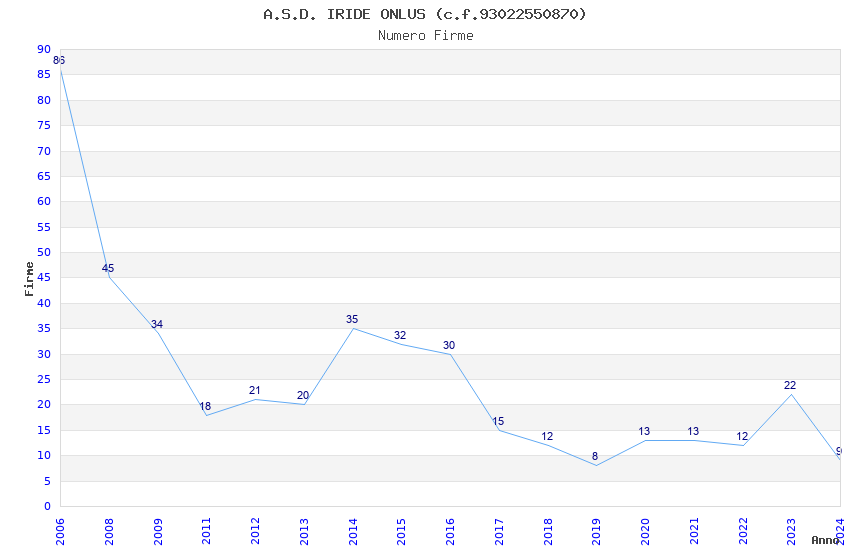Viewport: 850px width, 550px height.
Task: Click the y-axis tick label 10
Action: coord(44,456)
